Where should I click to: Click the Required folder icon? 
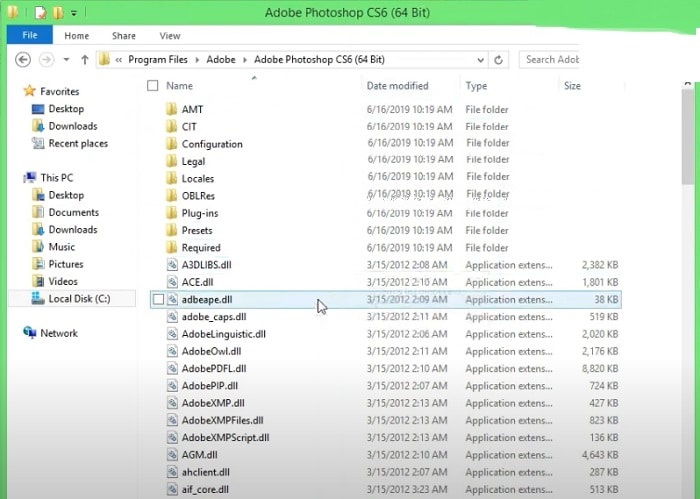point(171,248)
